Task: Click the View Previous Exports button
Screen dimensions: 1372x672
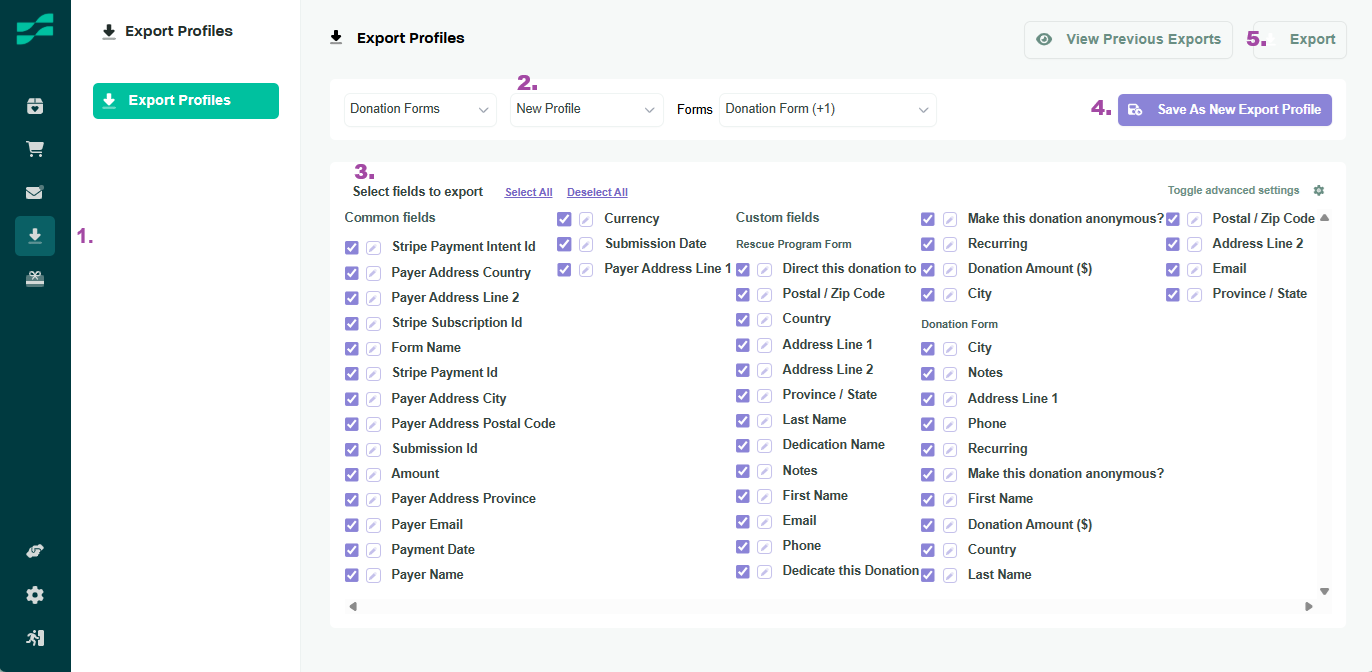Action: (1130, 40)
